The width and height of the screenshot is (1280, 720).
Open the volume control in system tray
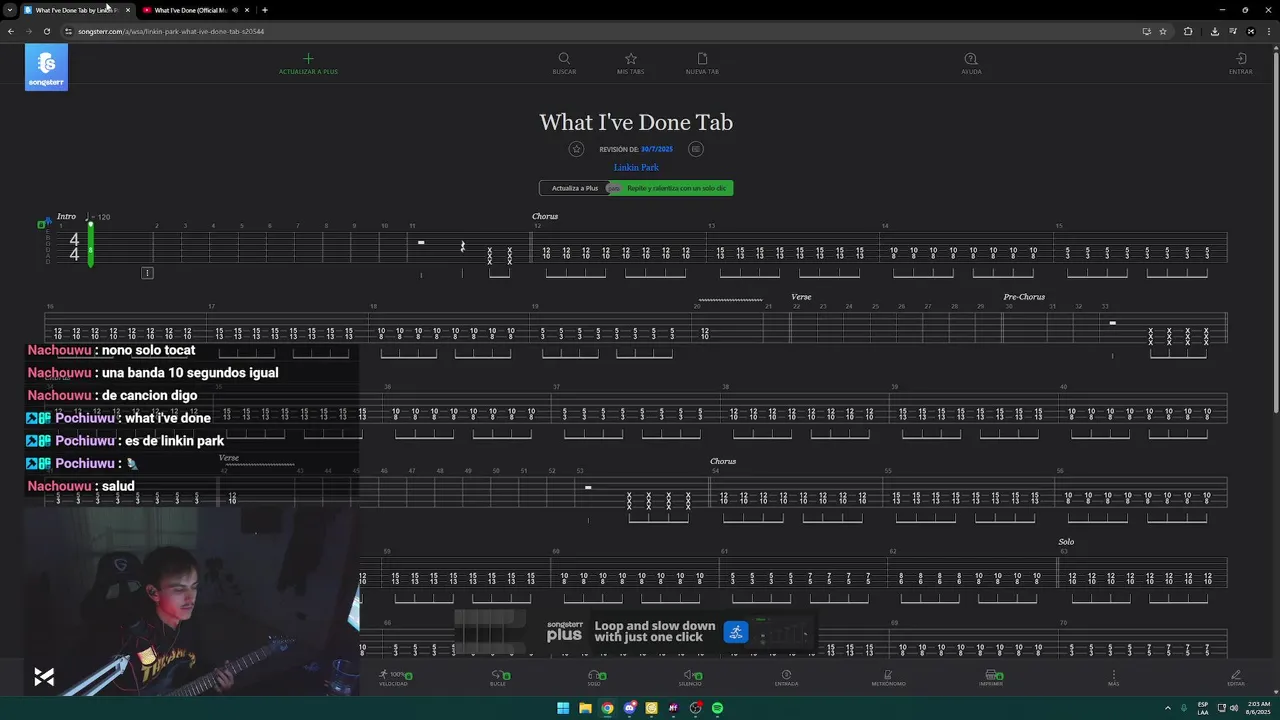1233,708
